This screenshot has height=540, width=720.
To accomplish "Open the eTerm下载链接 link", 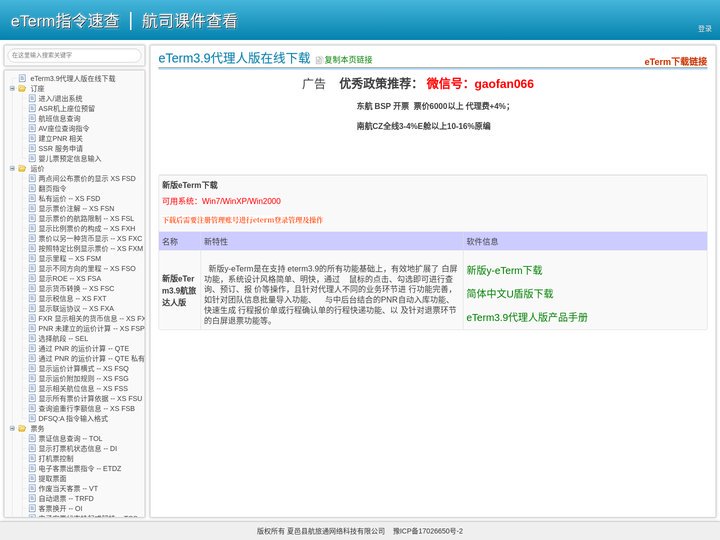I will 675,62.
